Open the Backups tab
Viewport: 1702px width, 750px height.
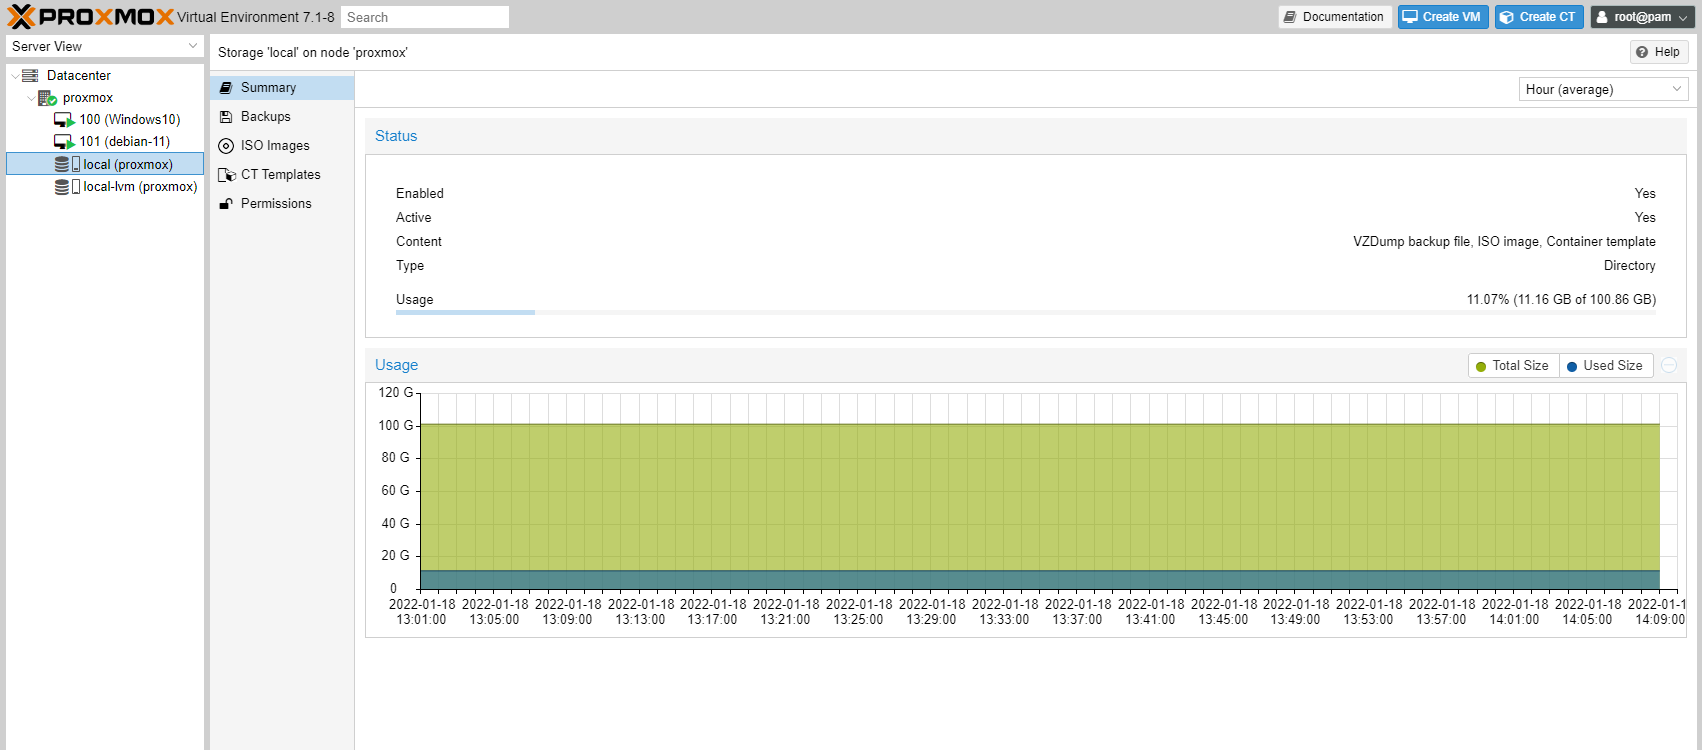click(x=266, y=117)
